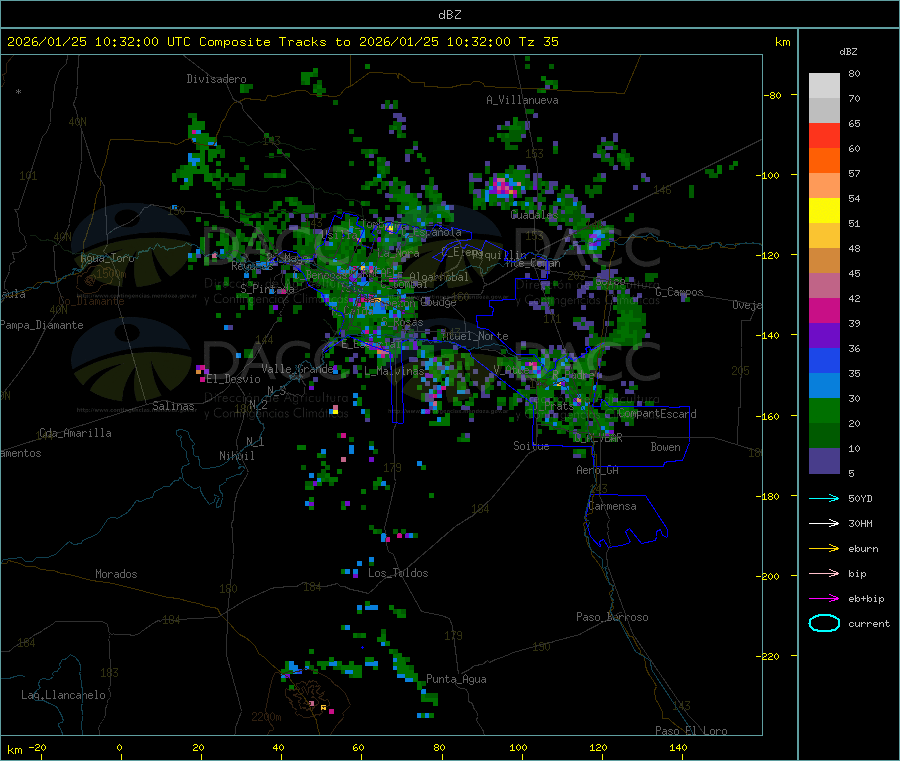
Task: Click the Guadales map label
Action: [534, 215]
